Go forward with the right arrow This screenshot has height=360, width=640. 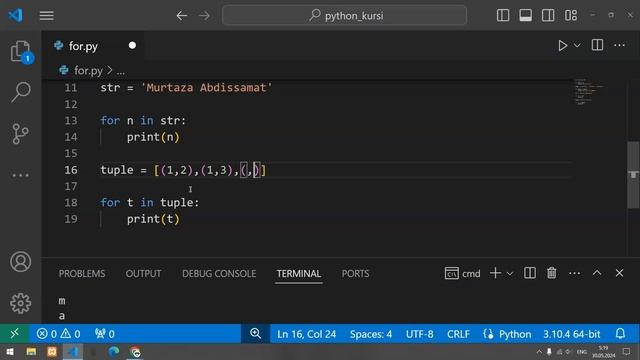(204, 16)
